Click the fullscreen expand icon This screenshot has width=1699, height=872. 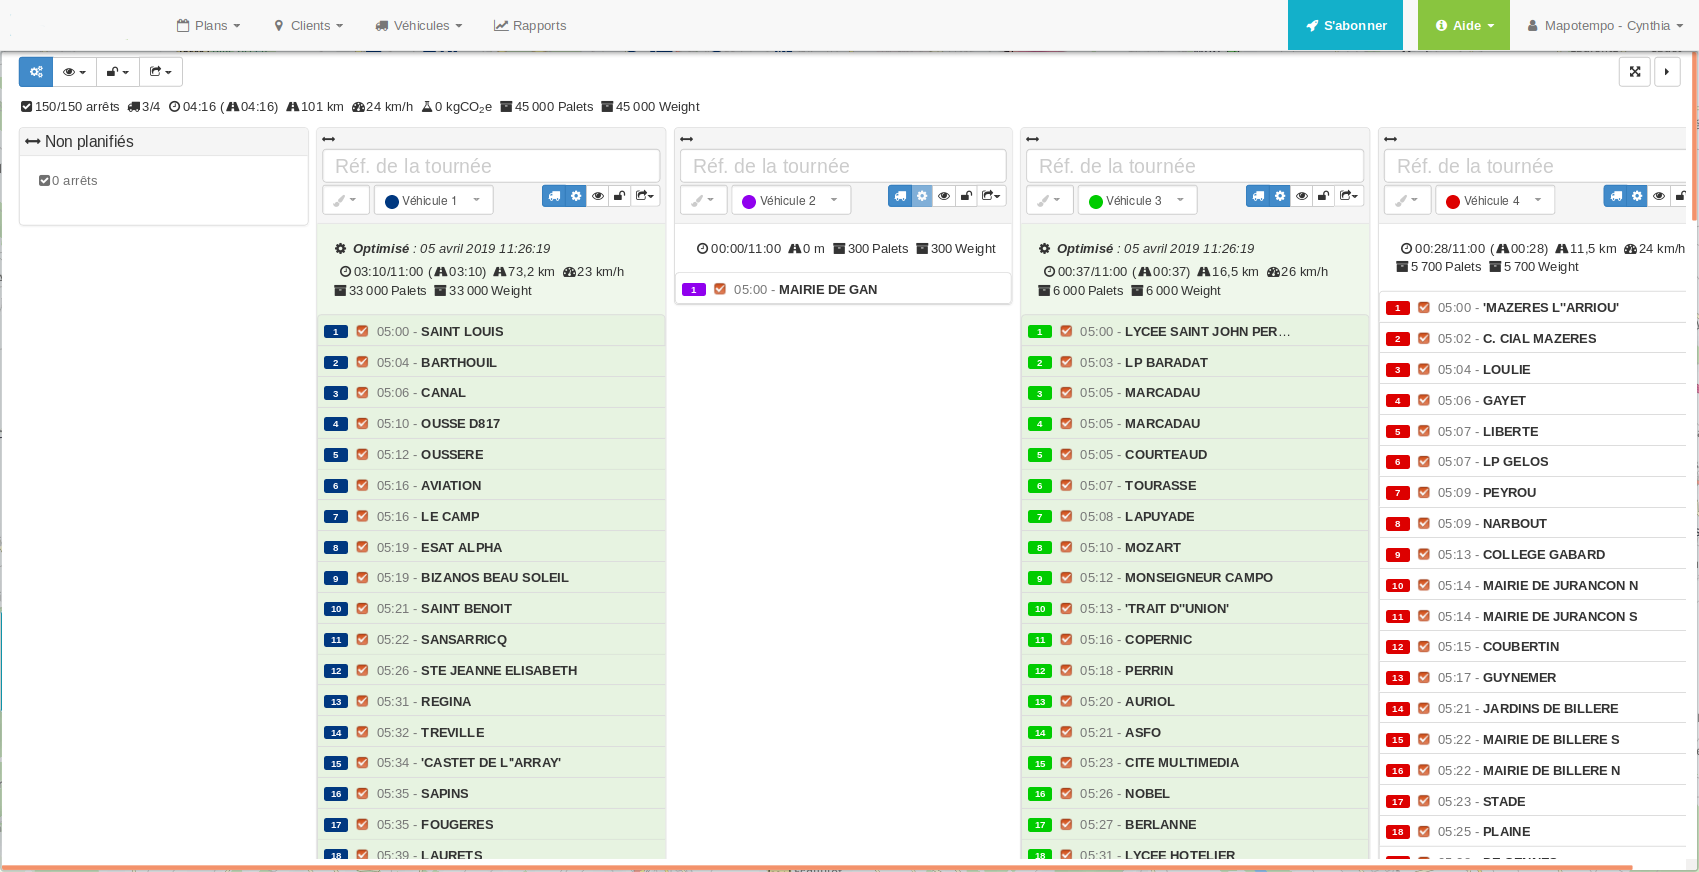(x=1635, y=72)
